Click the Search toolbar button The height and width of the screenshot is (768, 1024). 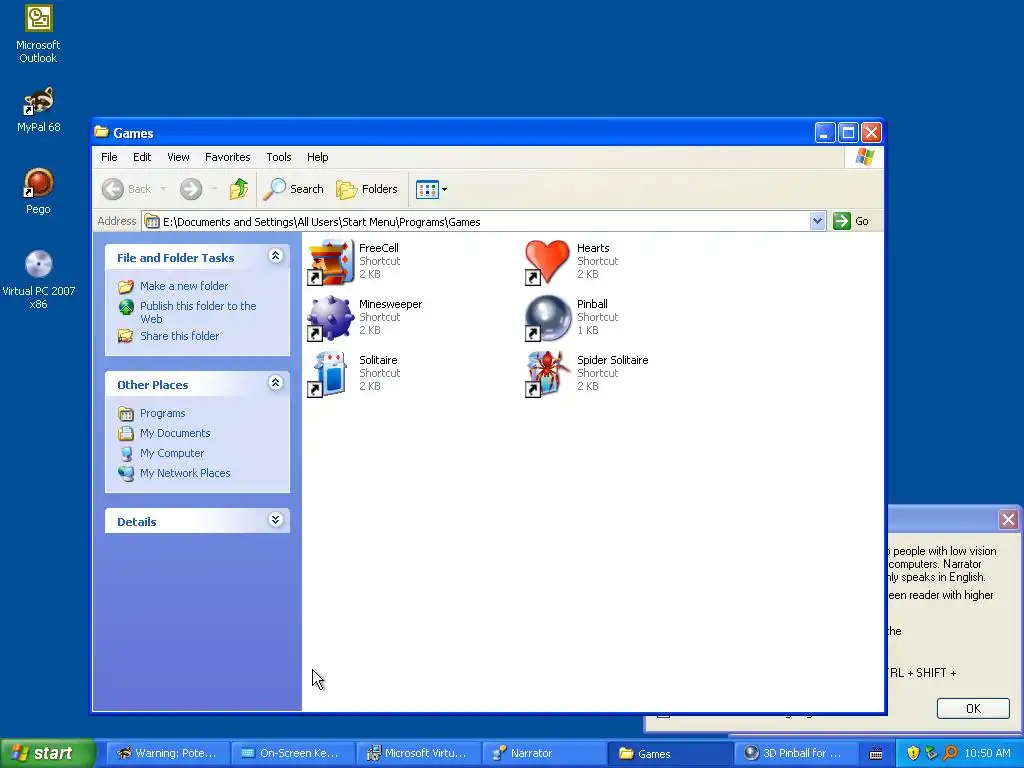click(x=293, y=189)
